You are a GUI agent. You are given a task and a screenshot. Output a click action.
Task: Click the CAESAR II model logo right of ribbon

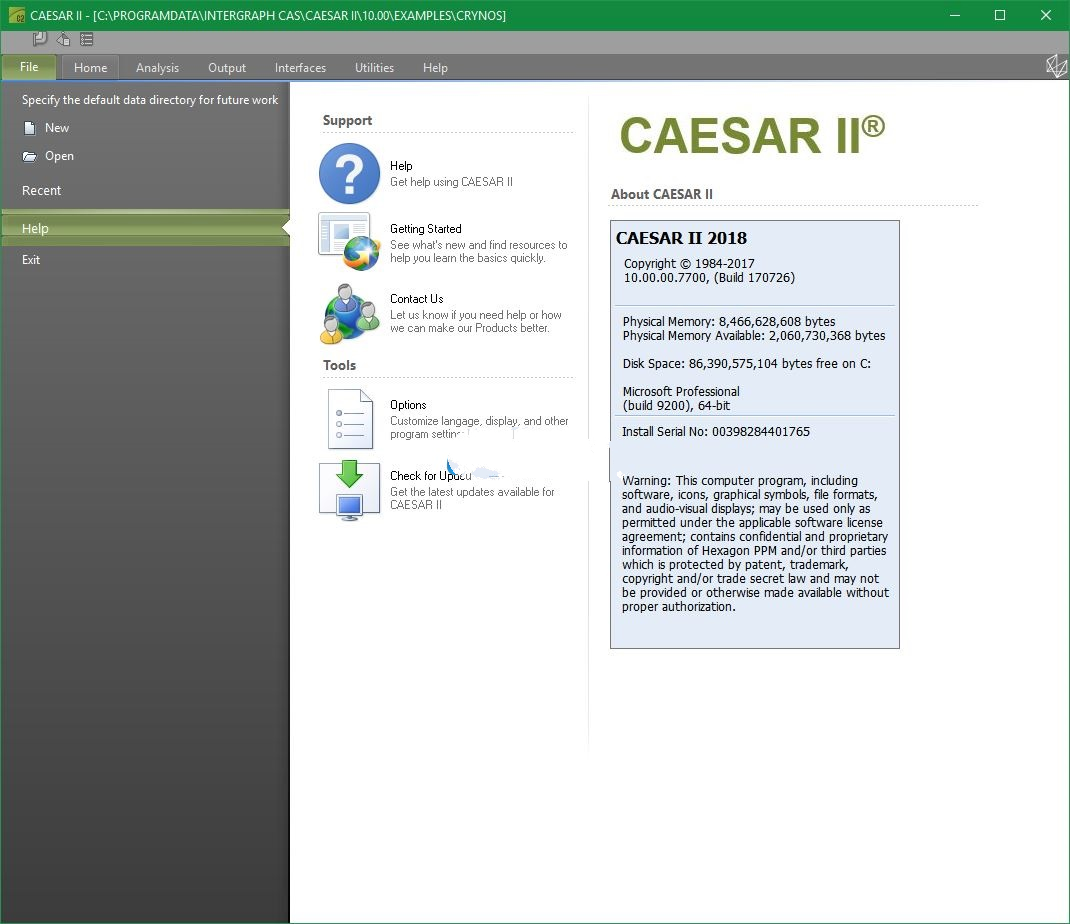click(1056, 66)
